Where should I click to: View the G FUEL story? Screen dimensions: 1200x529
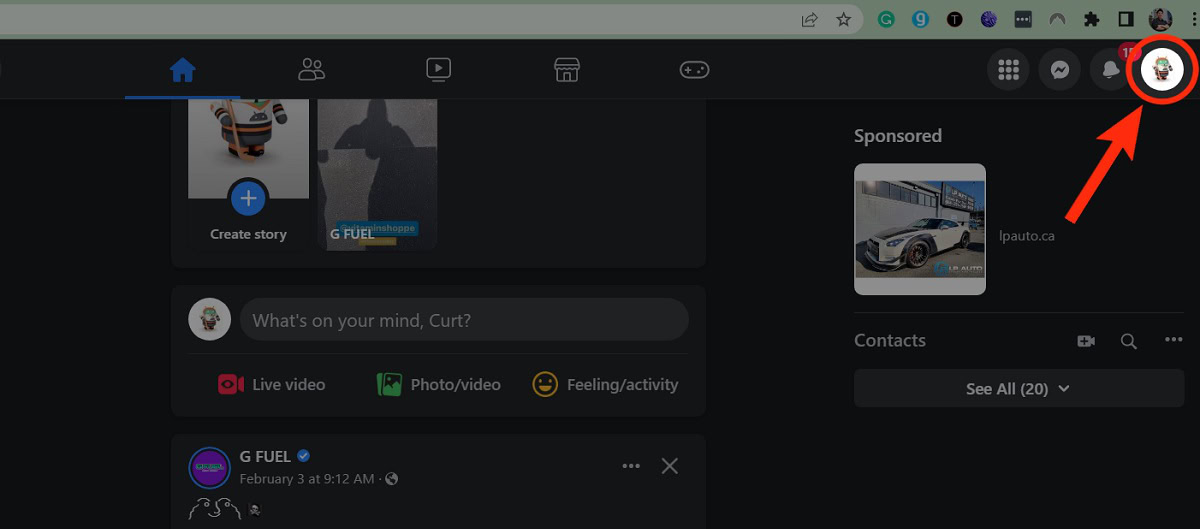377,174
